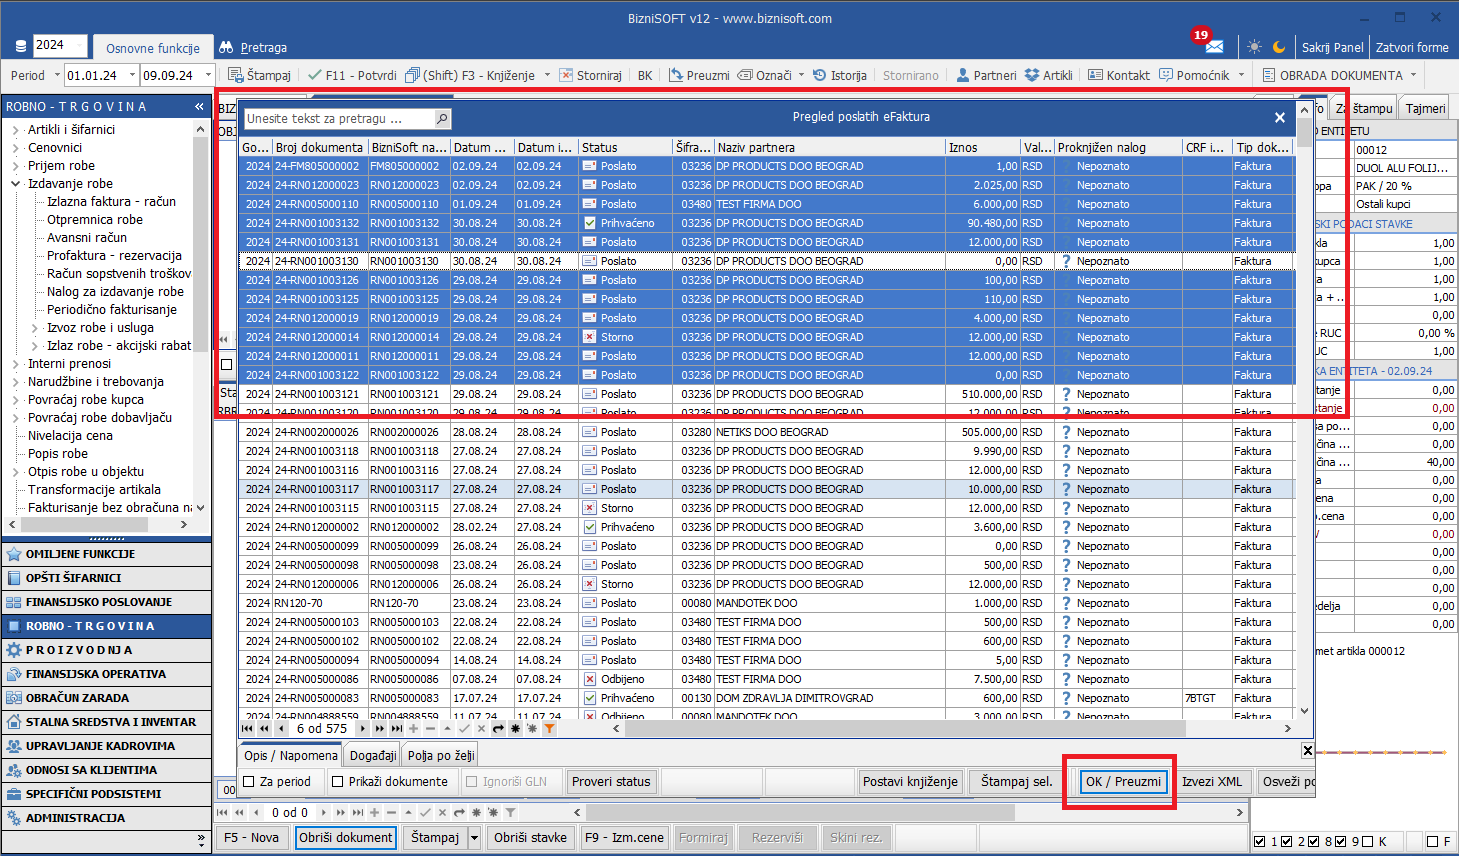This screenshot has height=856, width=1459.
Task: Collapse the Izdavanje robe tree node
Action: [16, 184]
